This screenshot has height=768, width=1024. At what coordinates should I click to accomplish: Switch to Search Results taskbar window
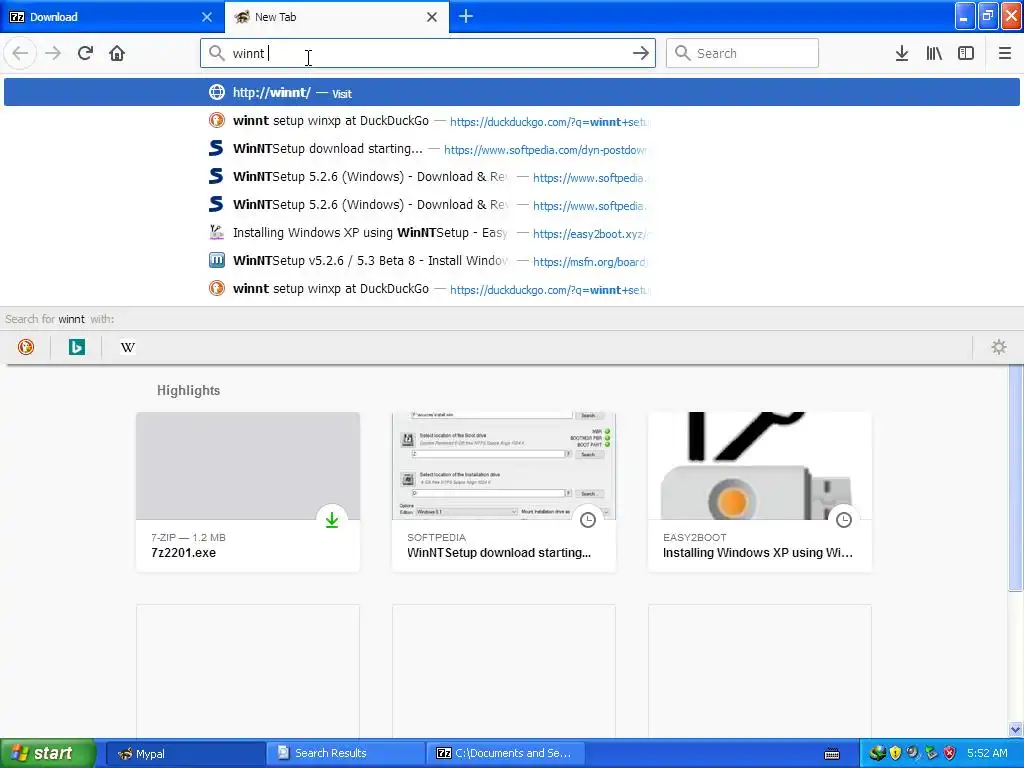click(x=345, y=754)
